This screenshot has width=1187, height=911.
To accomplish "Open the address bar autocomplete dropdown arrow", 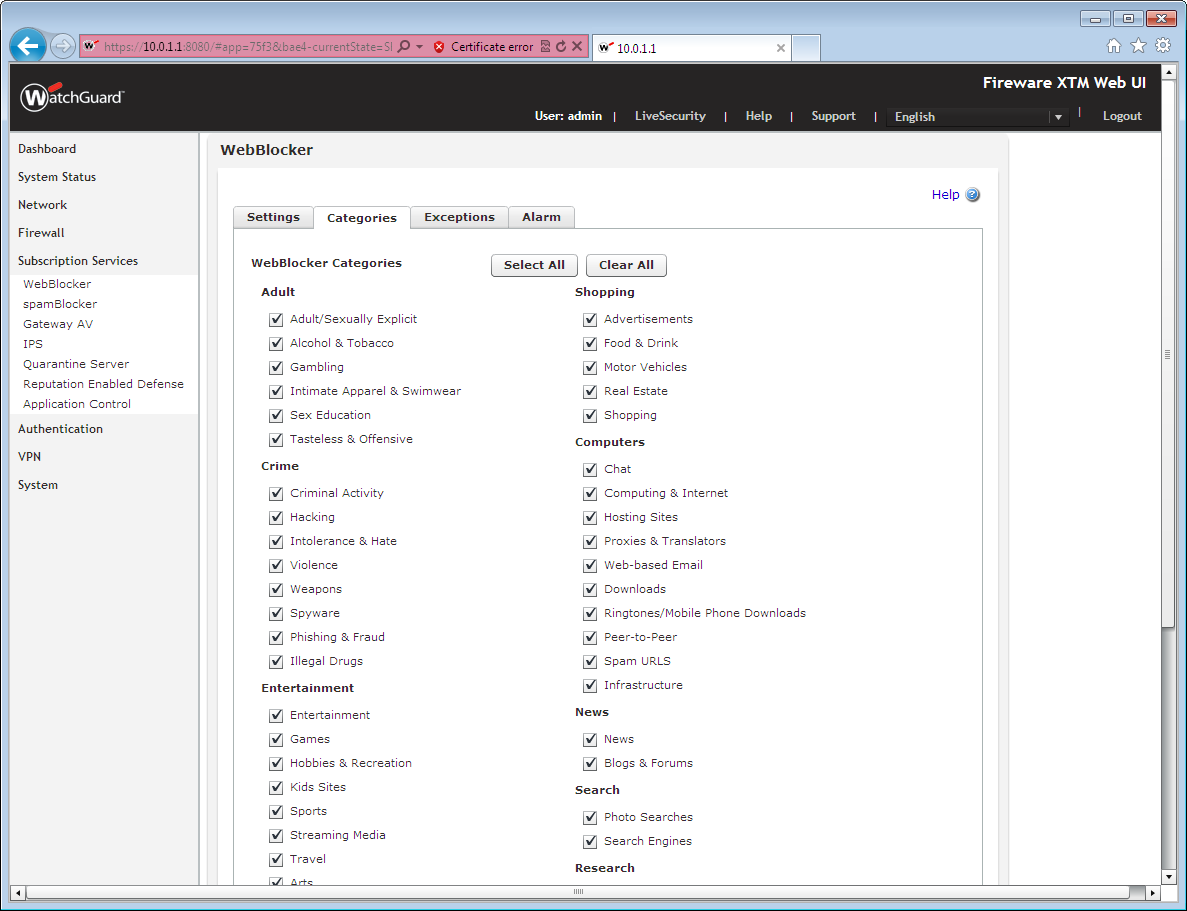I will [419, 46].
